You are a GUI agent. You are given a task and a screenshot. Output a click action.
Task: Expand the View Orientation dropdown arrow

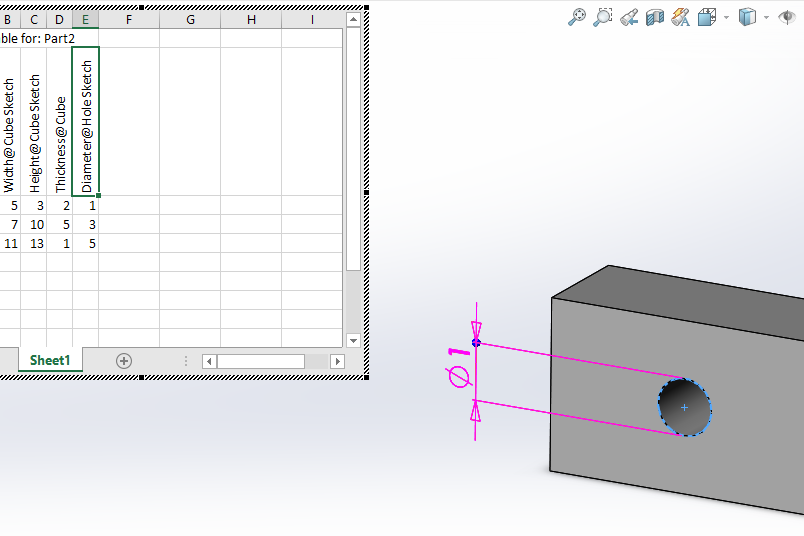pos(726,18)
